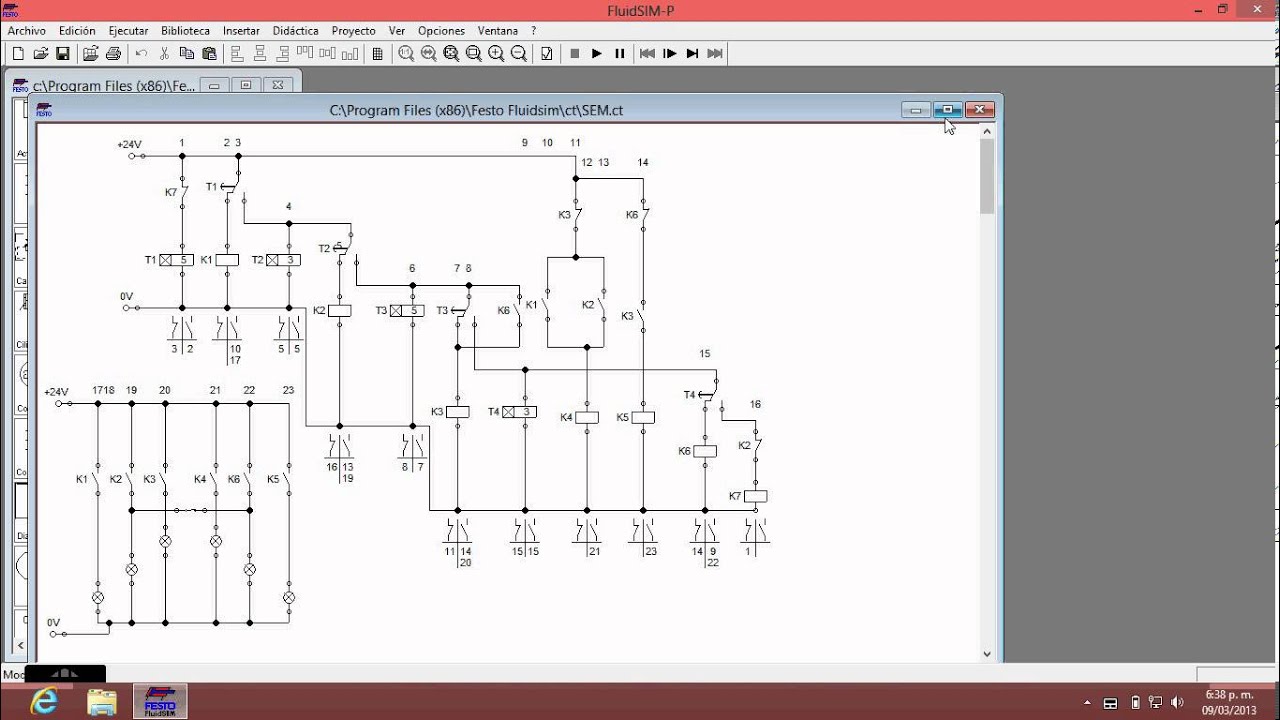The width and height of the screenshot is (1280, 720).
Task: Toggle the grid display icon
Action: pos(378,54)
